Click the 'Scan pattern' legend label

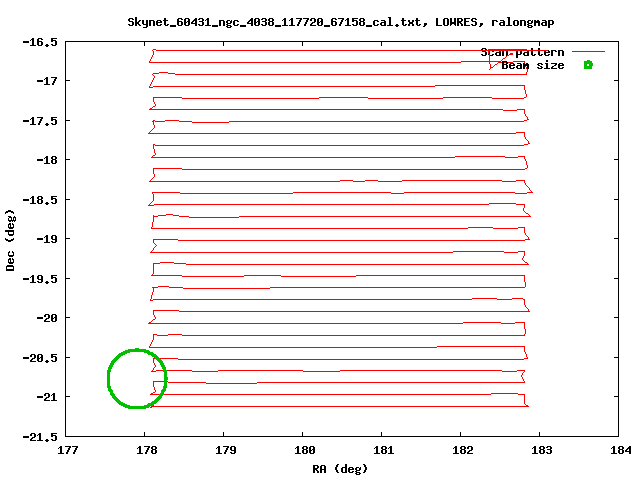(x=522, y=52)
